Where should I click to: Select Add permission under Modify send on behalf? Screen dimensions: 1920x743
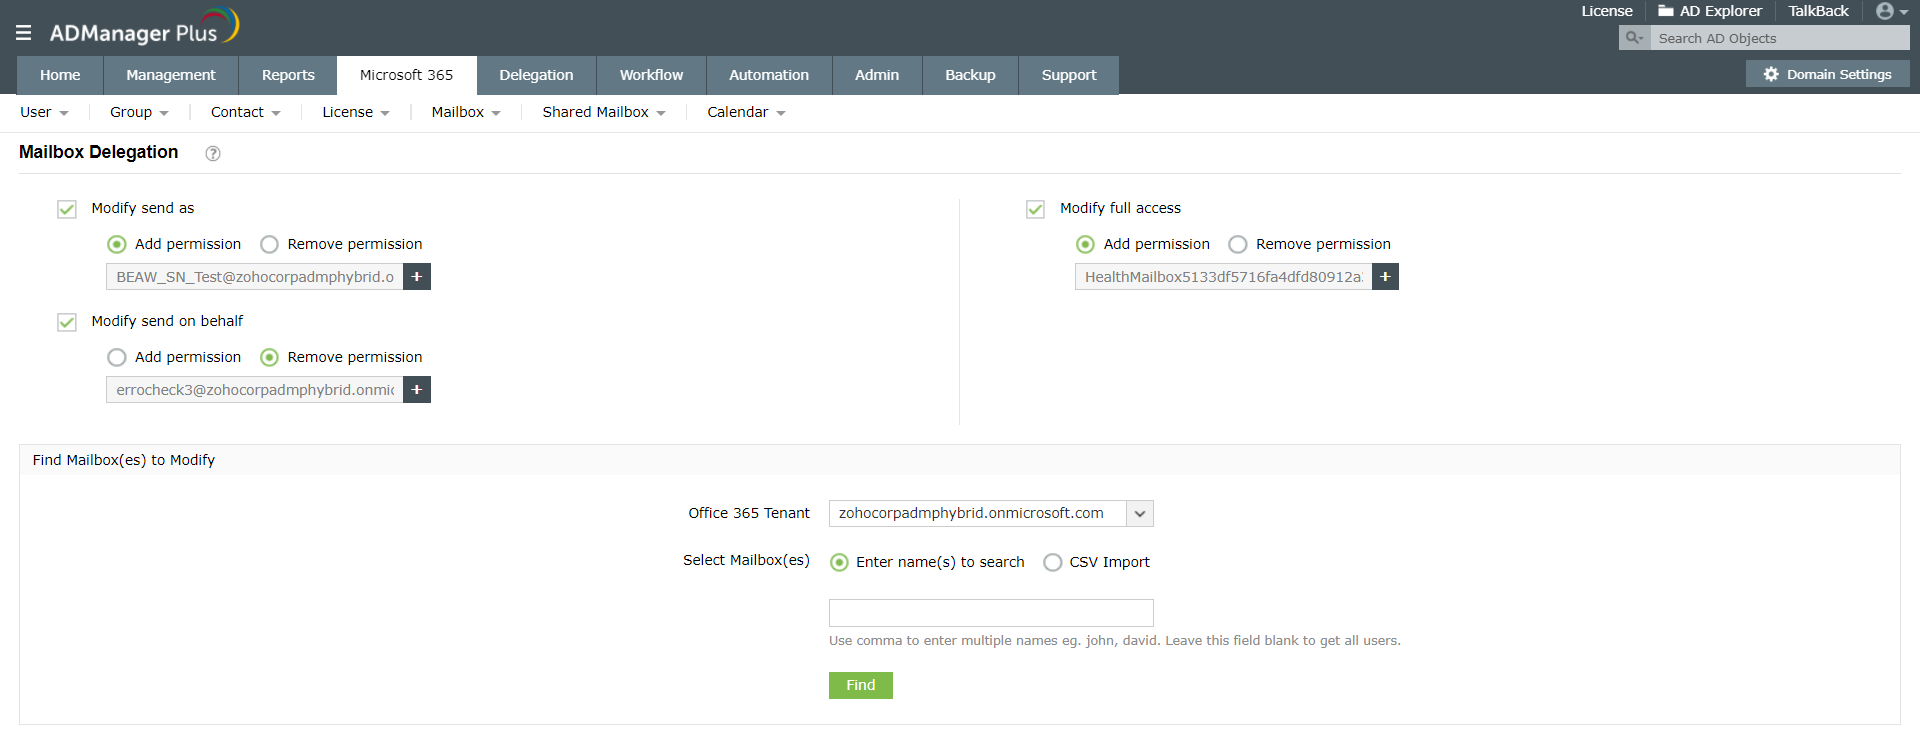117,357
